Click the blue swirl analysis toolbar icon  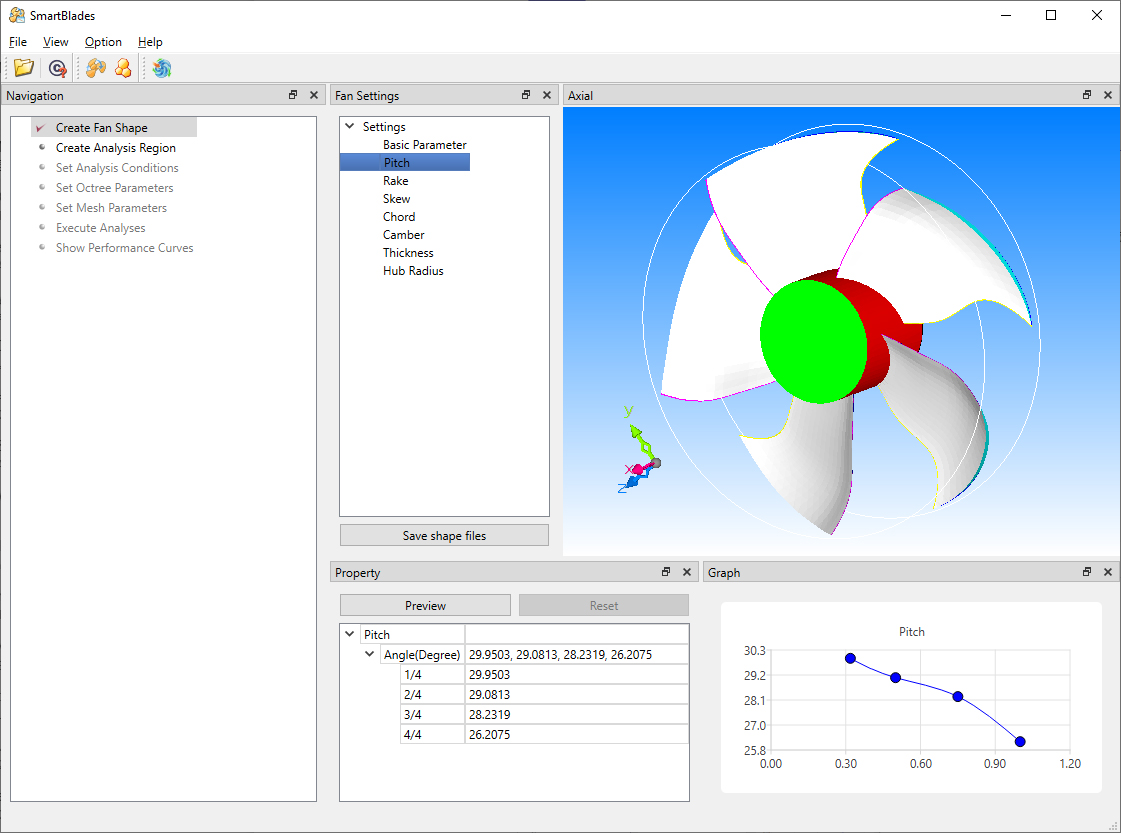point(162,68)
